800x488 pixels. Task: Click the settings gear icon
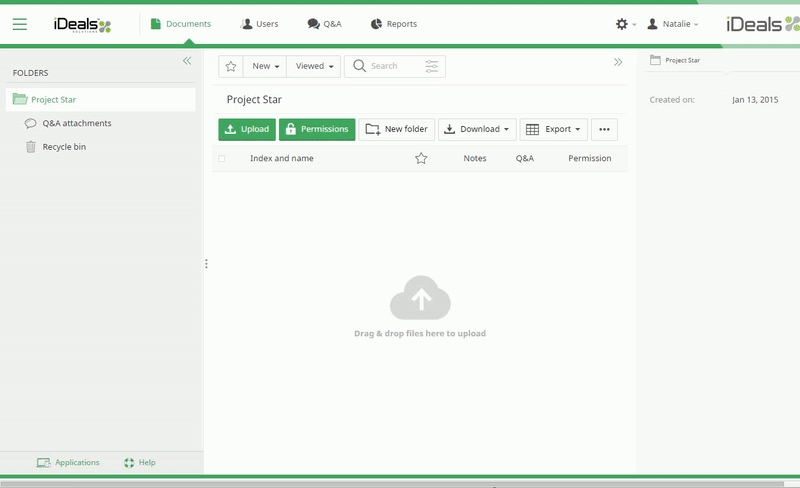[x=622, y=24]
